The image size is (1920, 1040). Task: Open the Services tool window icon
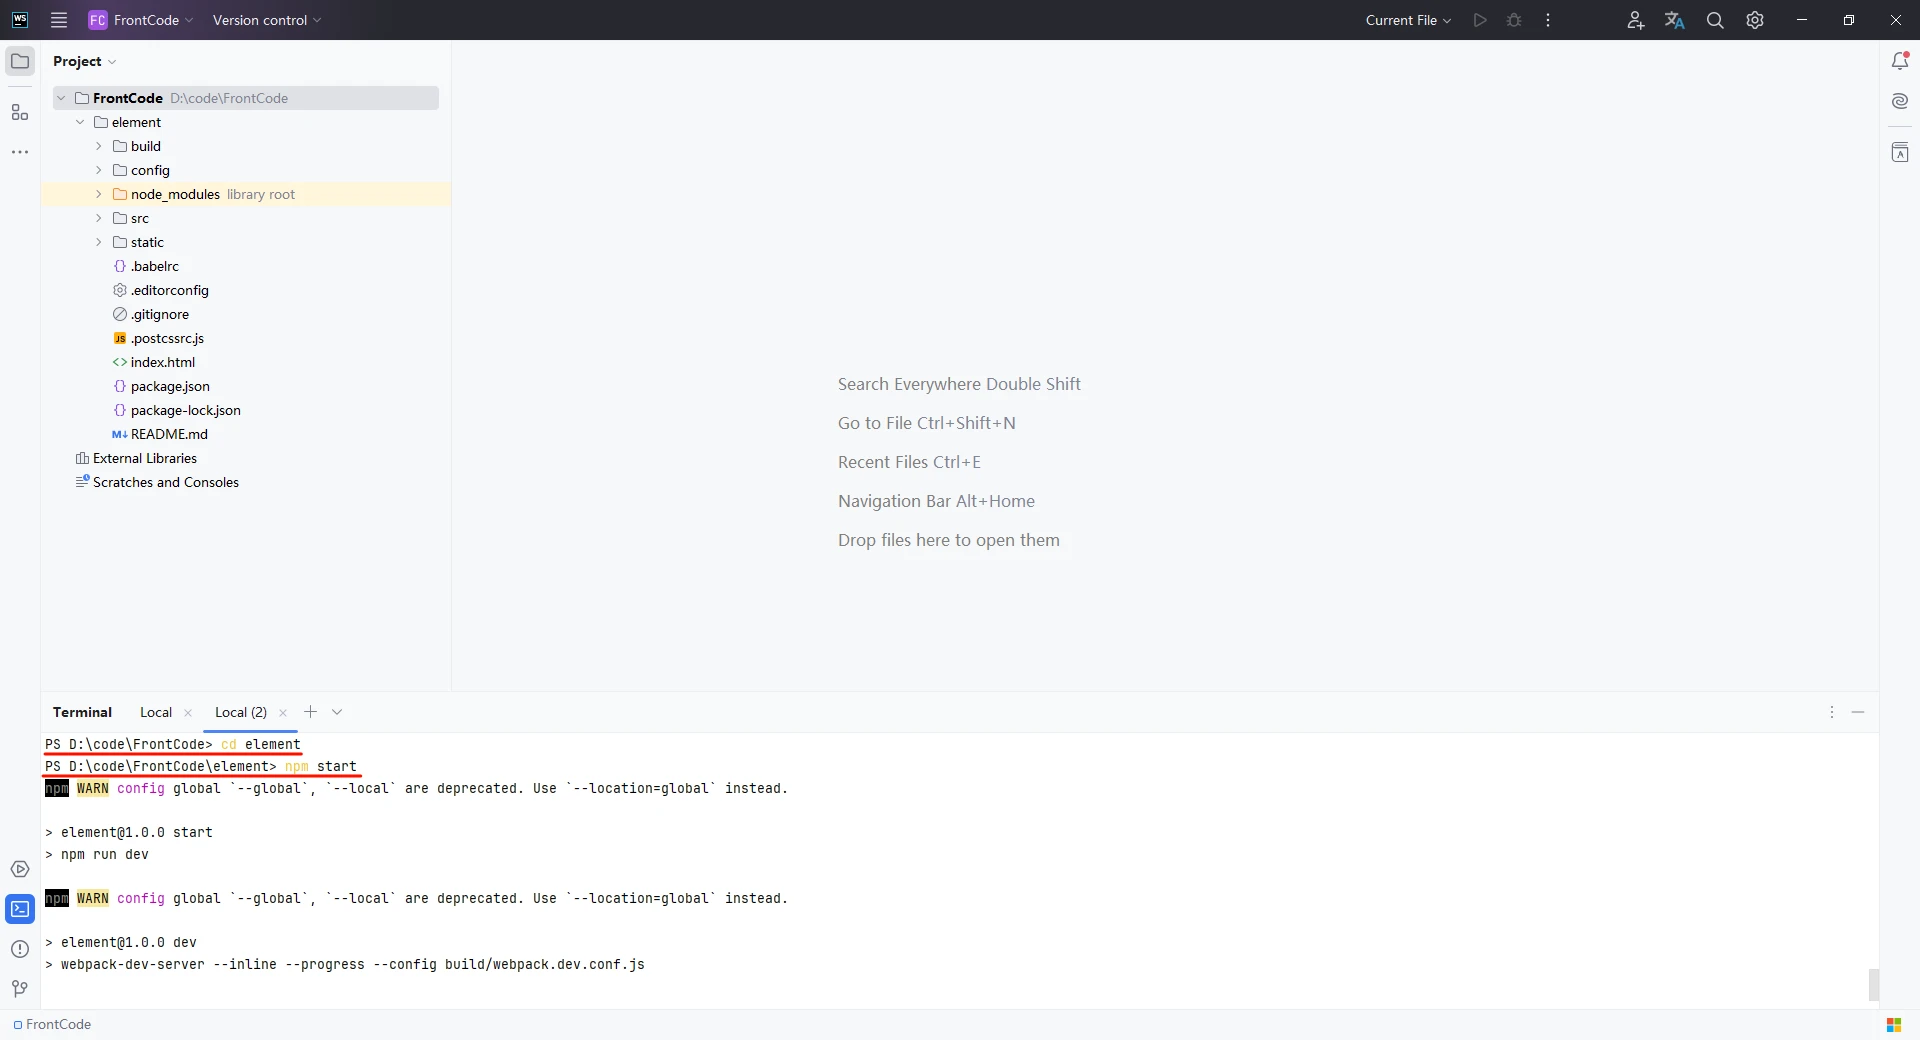click(x=20, y=869)
